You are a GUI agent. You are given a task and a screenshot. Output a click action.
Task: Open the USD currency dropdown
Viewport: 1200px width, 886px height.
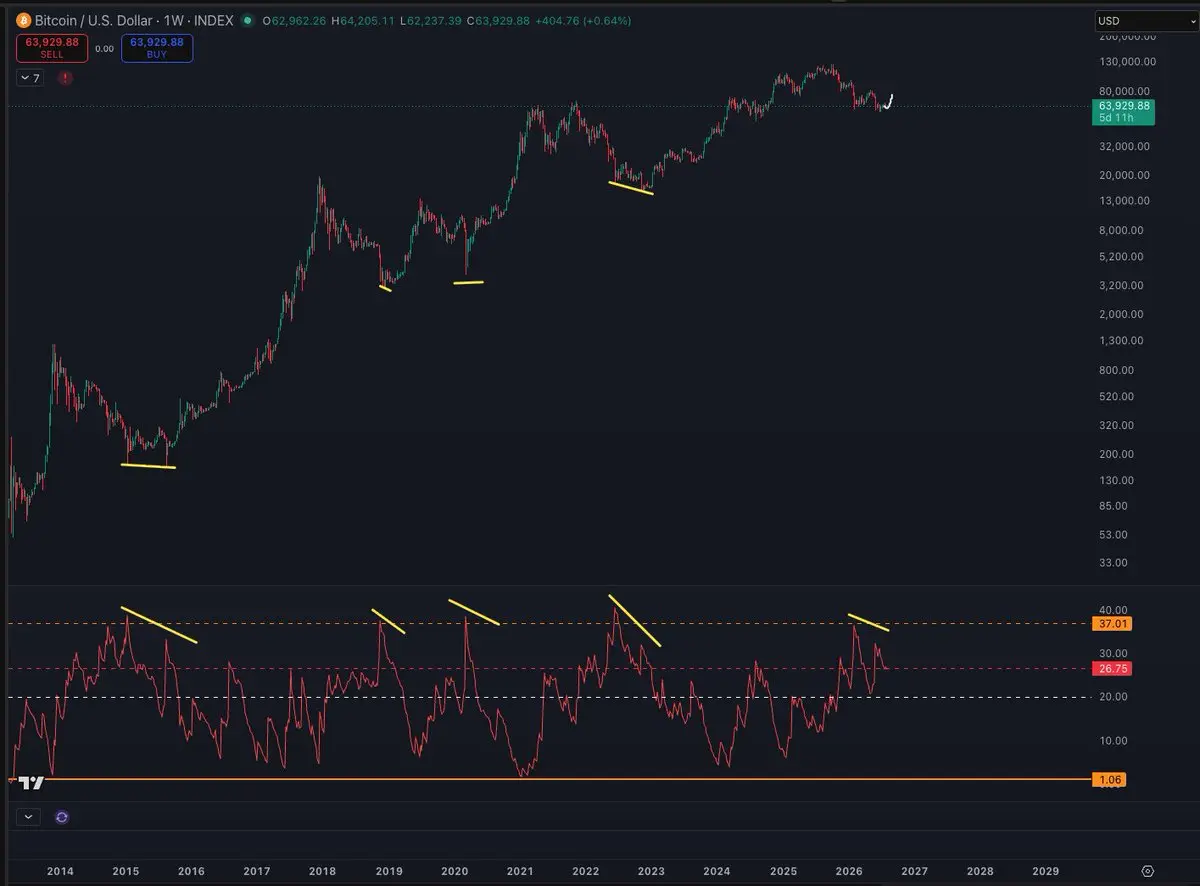click(x=1144, y=20)
